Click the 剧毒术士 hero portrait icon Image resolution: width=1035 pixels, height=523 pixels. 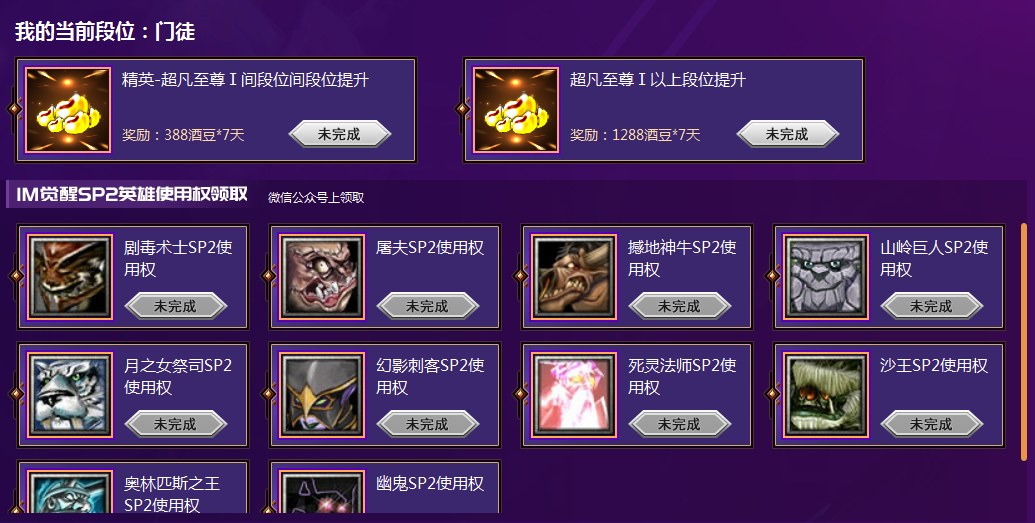coord(70,277)
